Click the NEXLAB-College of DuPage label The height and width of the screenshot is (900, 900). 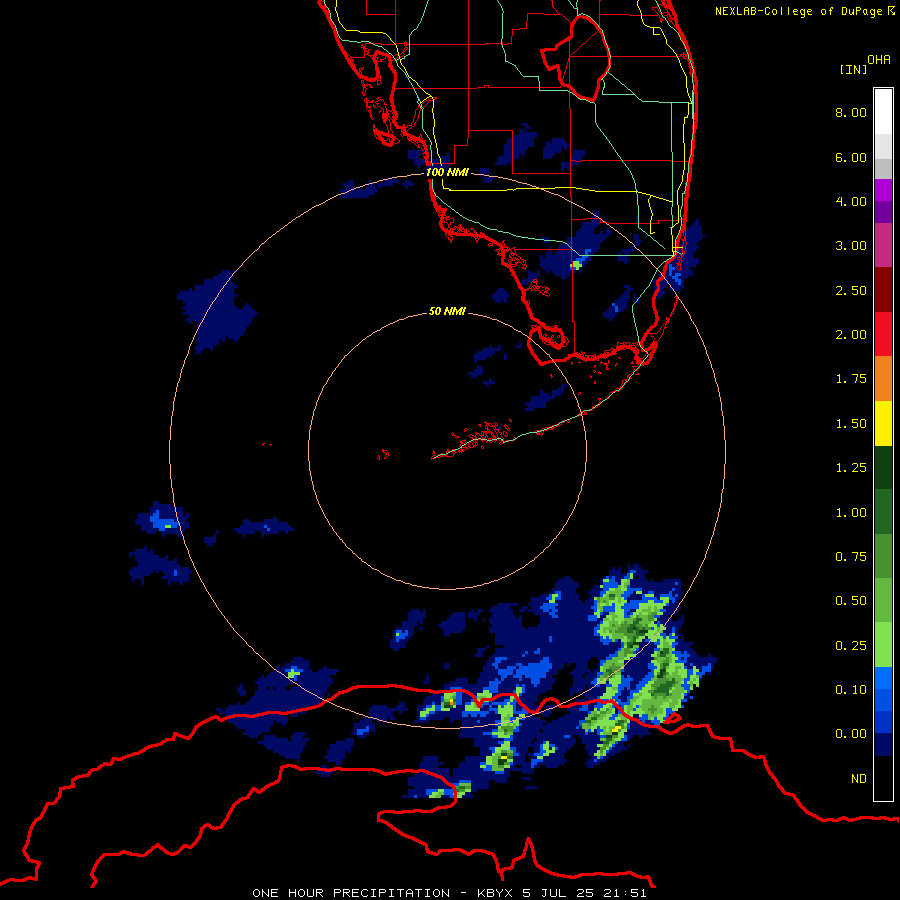pos(804,11)
